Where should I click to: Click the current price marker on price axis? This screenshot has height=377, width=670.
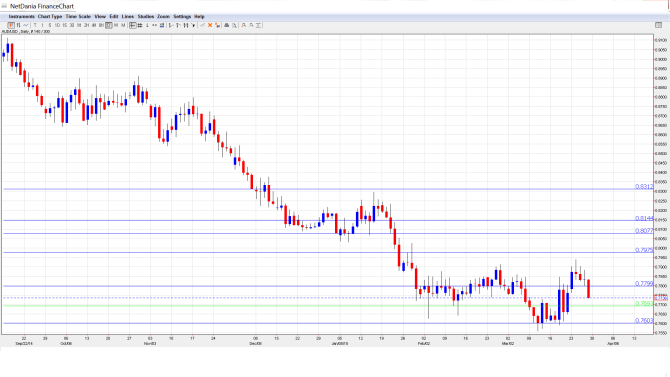661,298
